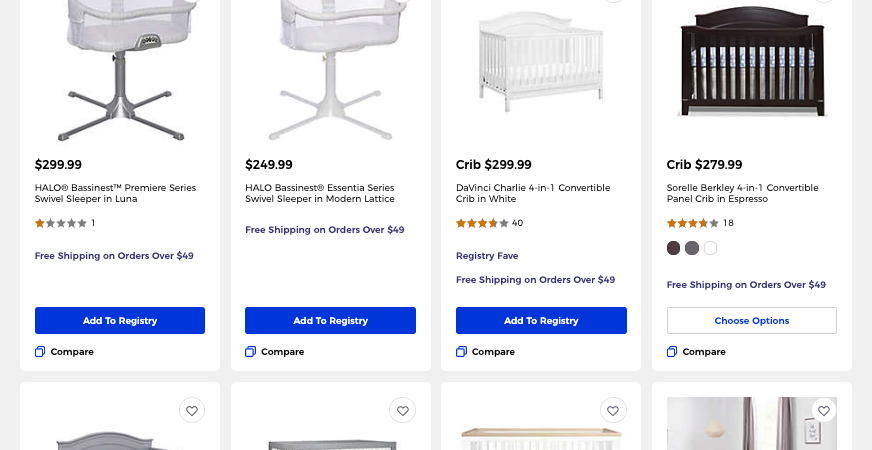Select espresso color swatch for Sorelle Berkley

click(x=673, y=248)
